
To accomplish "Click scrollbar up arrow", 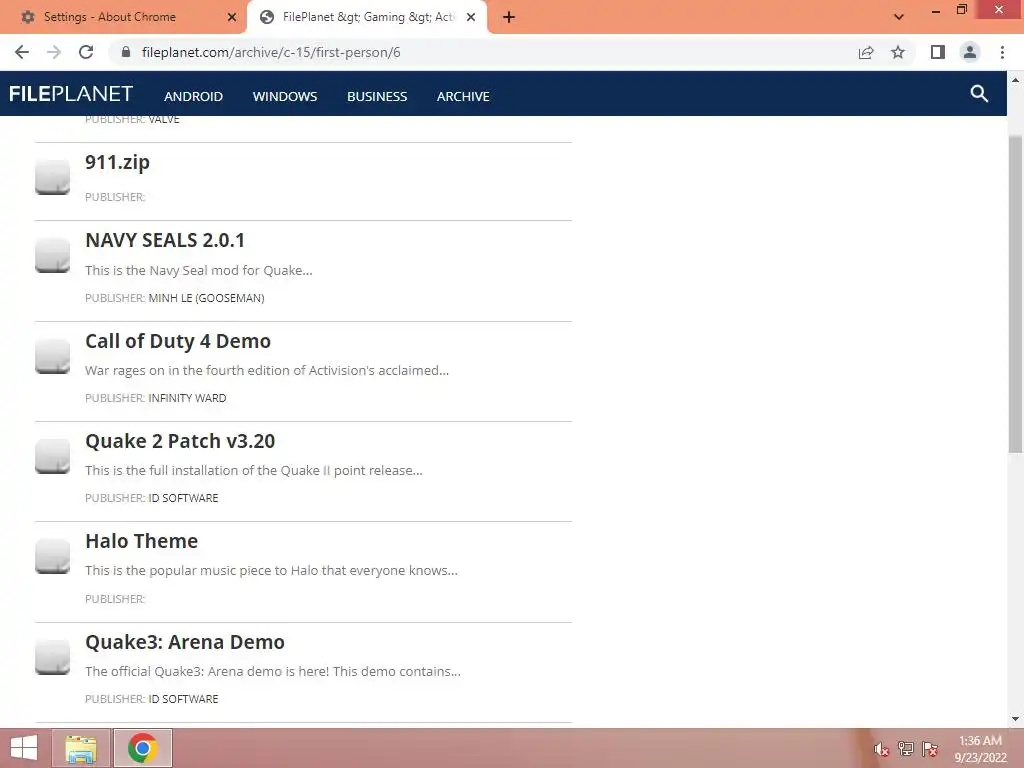I will [1015, 80].
